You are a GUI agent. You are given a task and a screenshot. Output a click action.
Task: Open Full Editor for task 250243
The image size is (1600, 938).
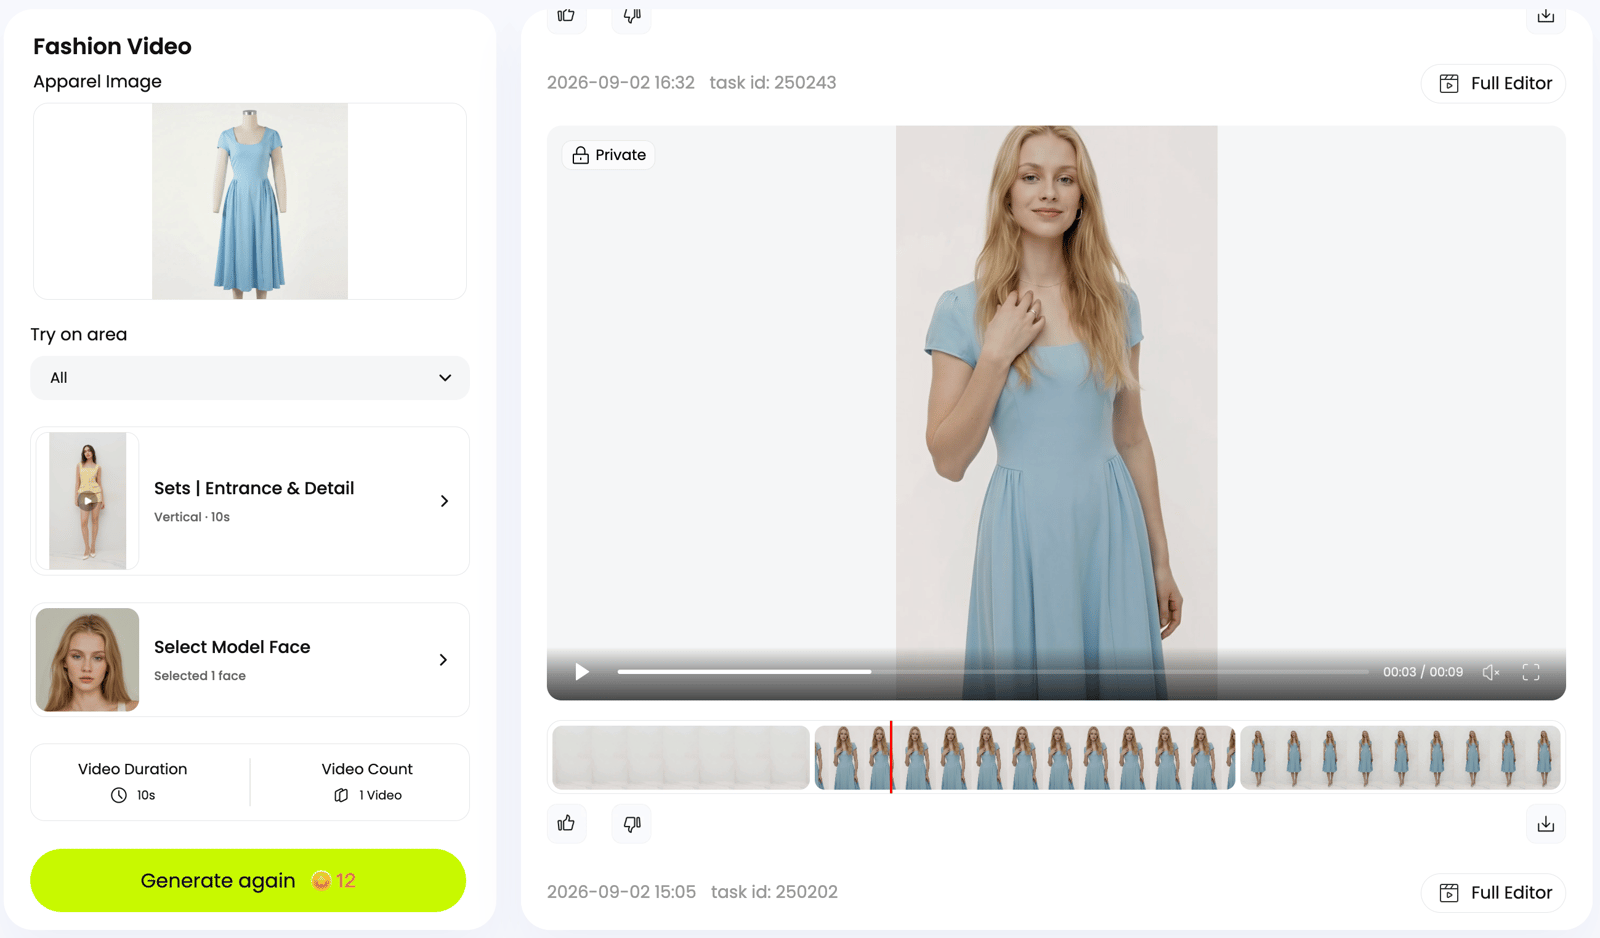[x=1494, y=83]
